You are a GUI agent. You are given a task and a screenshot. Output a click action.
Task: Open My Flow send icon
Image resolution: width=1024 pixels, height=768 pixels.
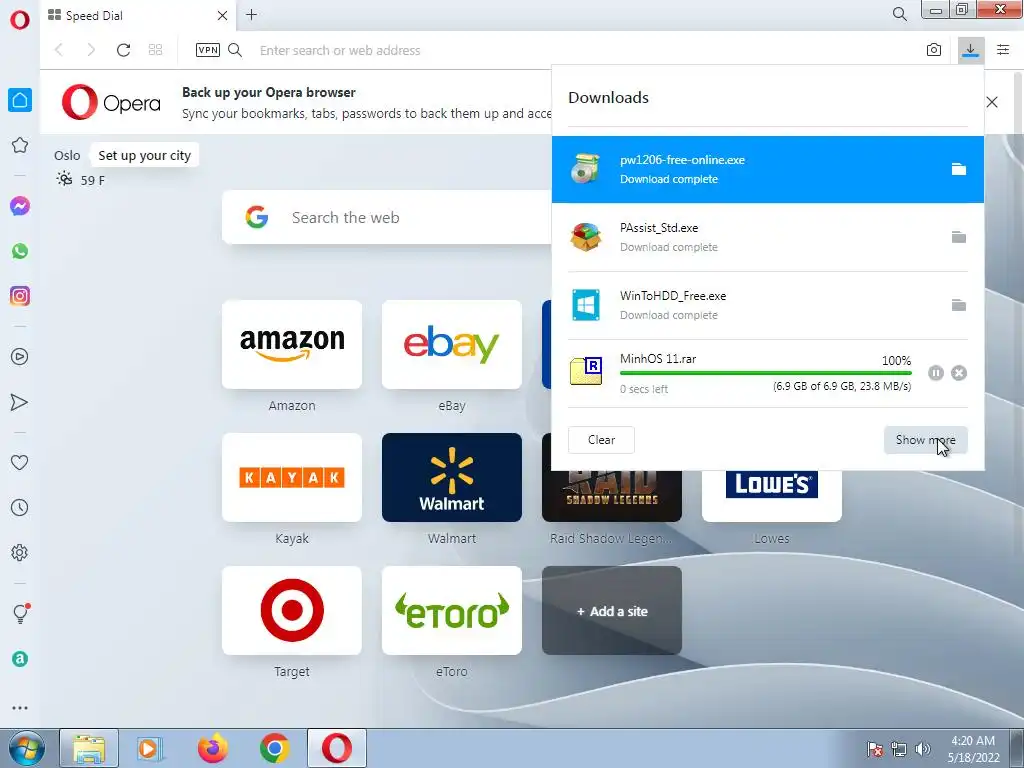20,402
